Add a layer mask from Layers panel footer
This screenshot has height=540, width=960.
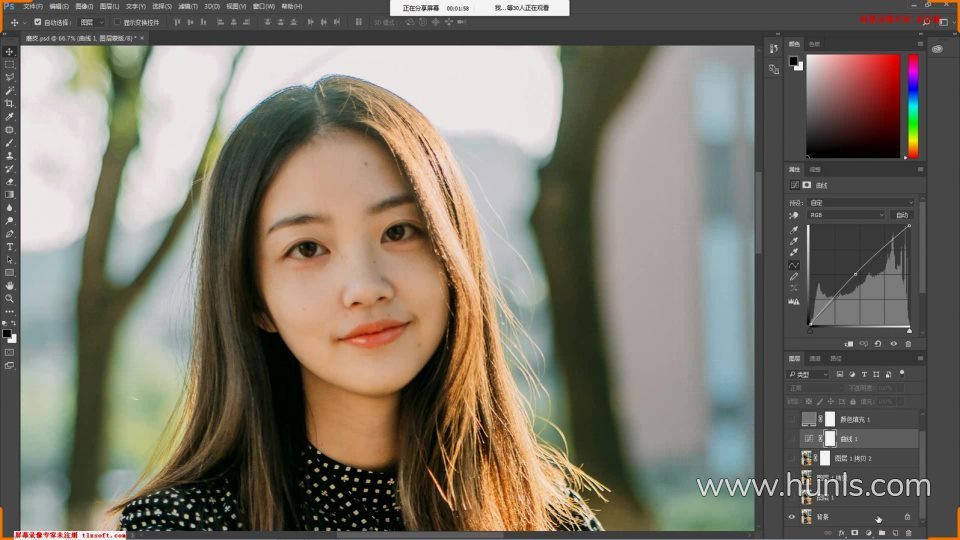click(x=855, y=533)
